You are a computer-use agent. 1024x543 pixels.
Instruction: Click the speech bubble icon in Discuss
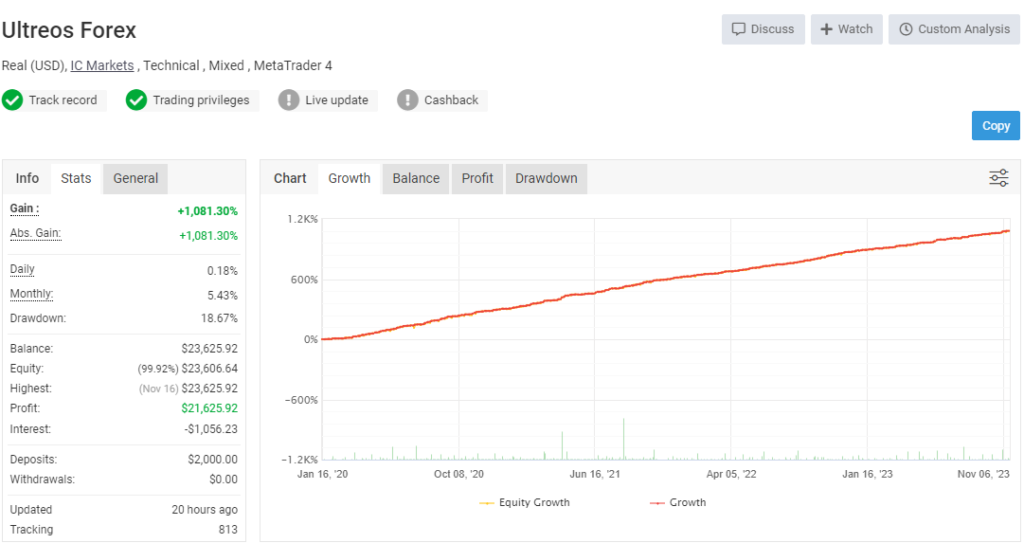click(739, 29)
